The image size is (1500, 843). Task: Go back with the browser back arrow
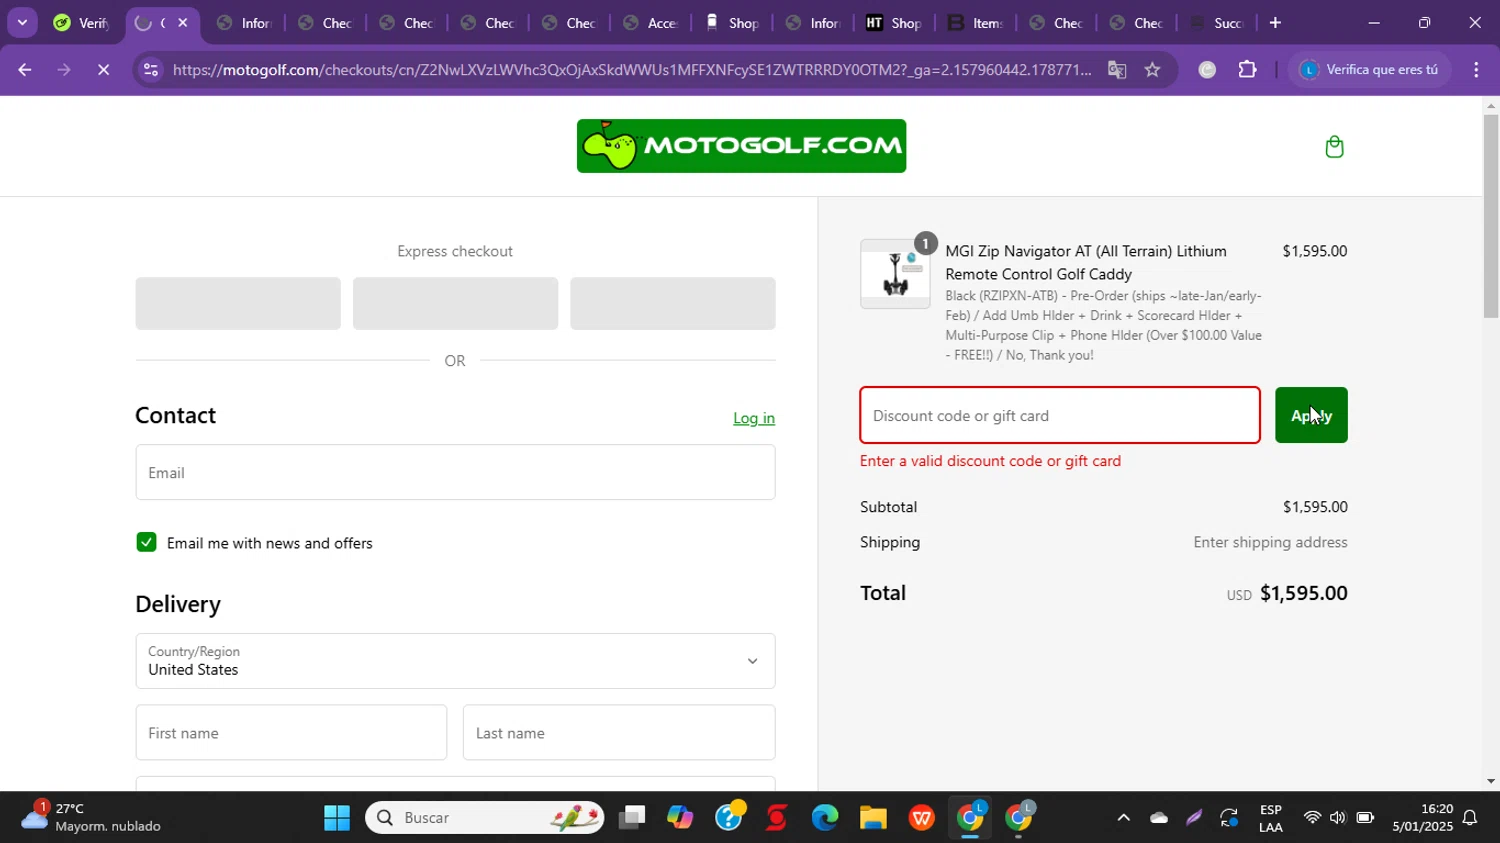coord(24,70)
